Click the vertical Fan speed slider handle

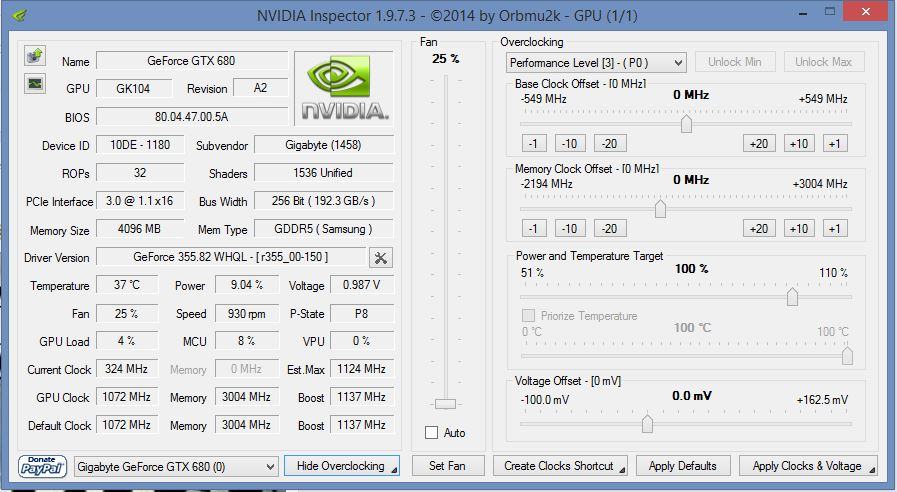pyautogui.click(x=446, y=404)
